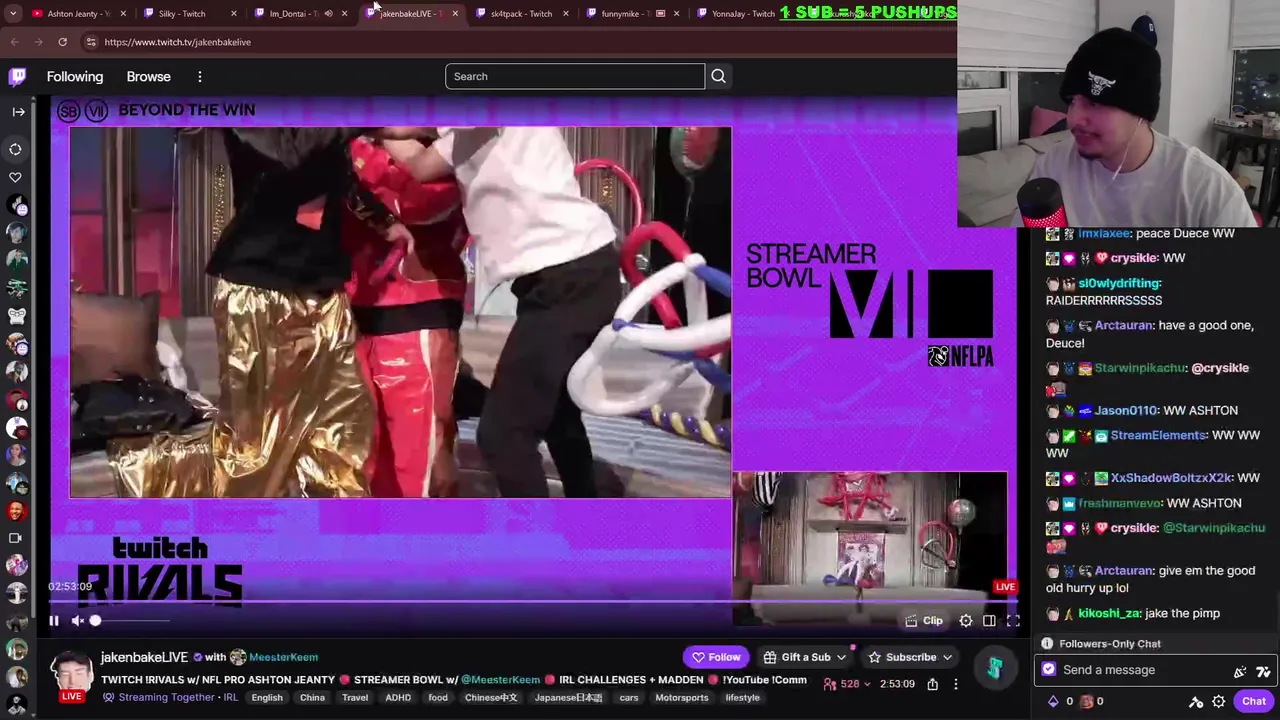
Task: Click the Following nav link
Action: pyautogui.click(x=75, y=77)
